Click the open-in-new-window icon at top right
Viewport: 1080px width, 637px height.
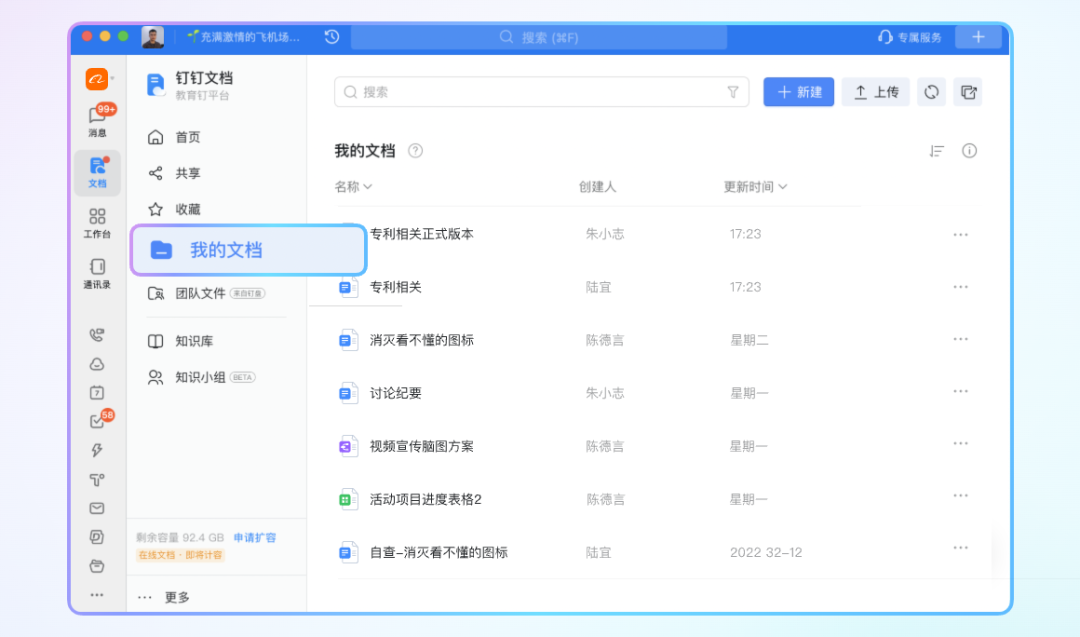[x=968, y=92]
